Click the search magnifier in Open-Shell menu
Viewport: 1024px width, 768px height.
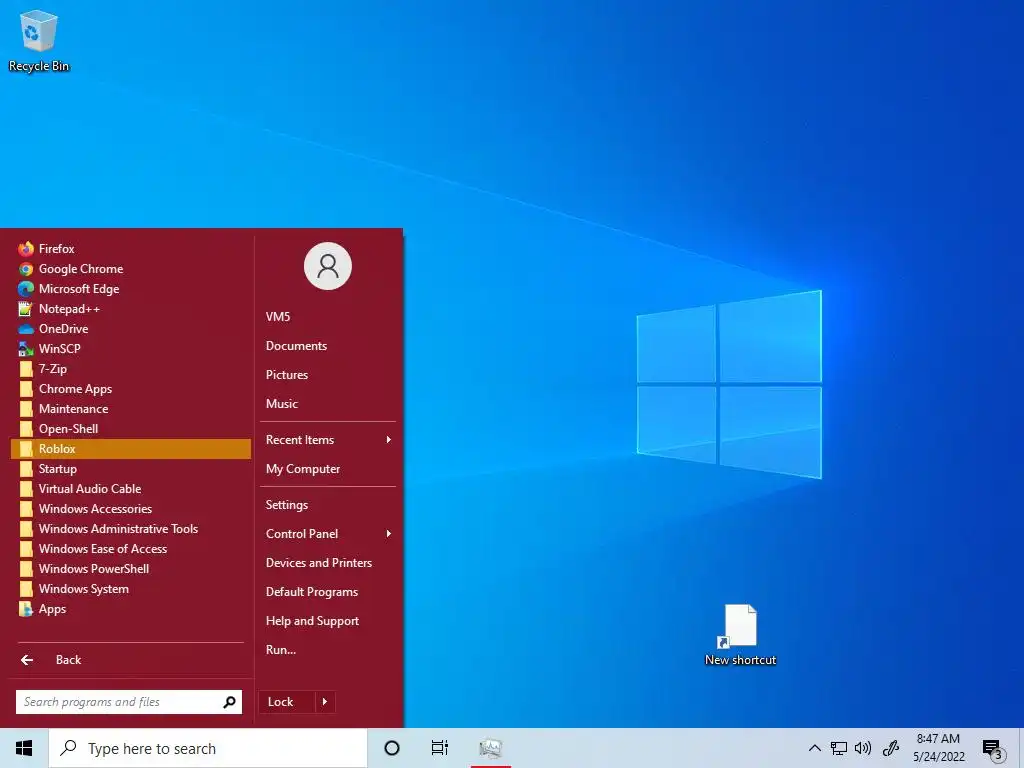tap(229, 702)
